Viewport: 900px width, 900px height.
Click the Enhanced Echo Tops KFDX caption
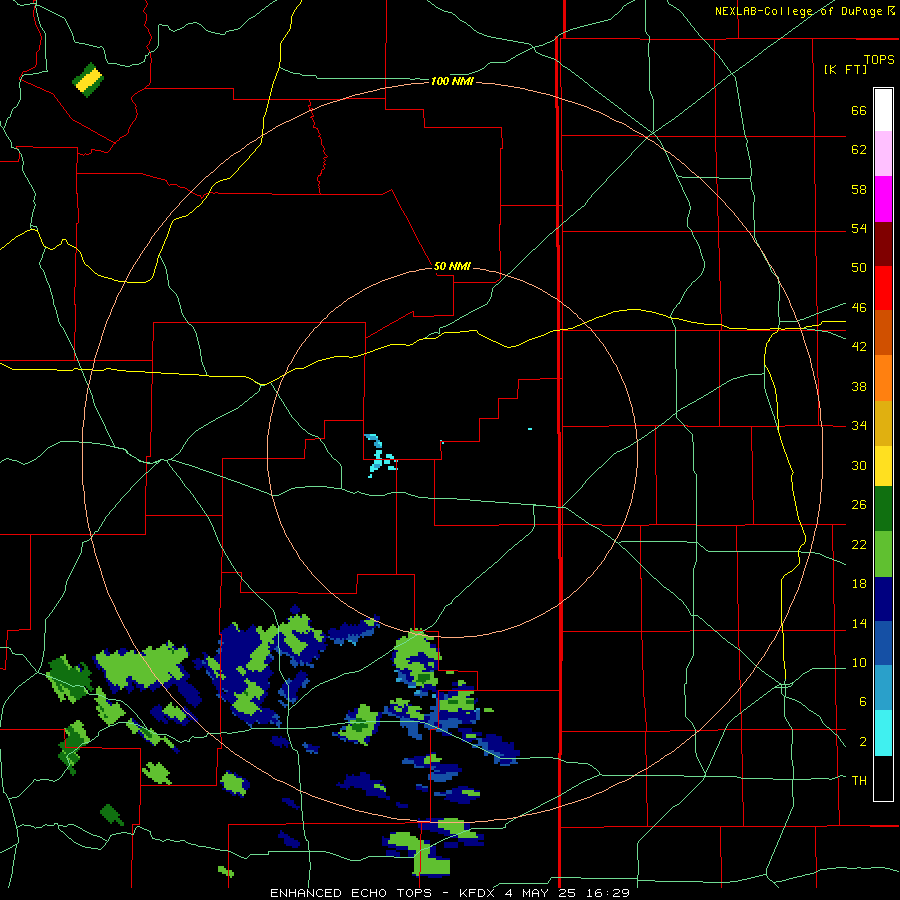point(450,893)
